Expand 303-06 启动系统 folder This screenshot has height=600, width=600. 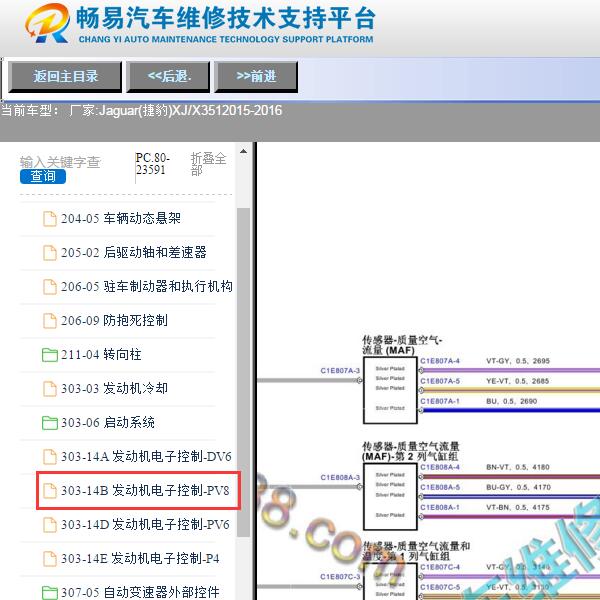click(108, 422)
